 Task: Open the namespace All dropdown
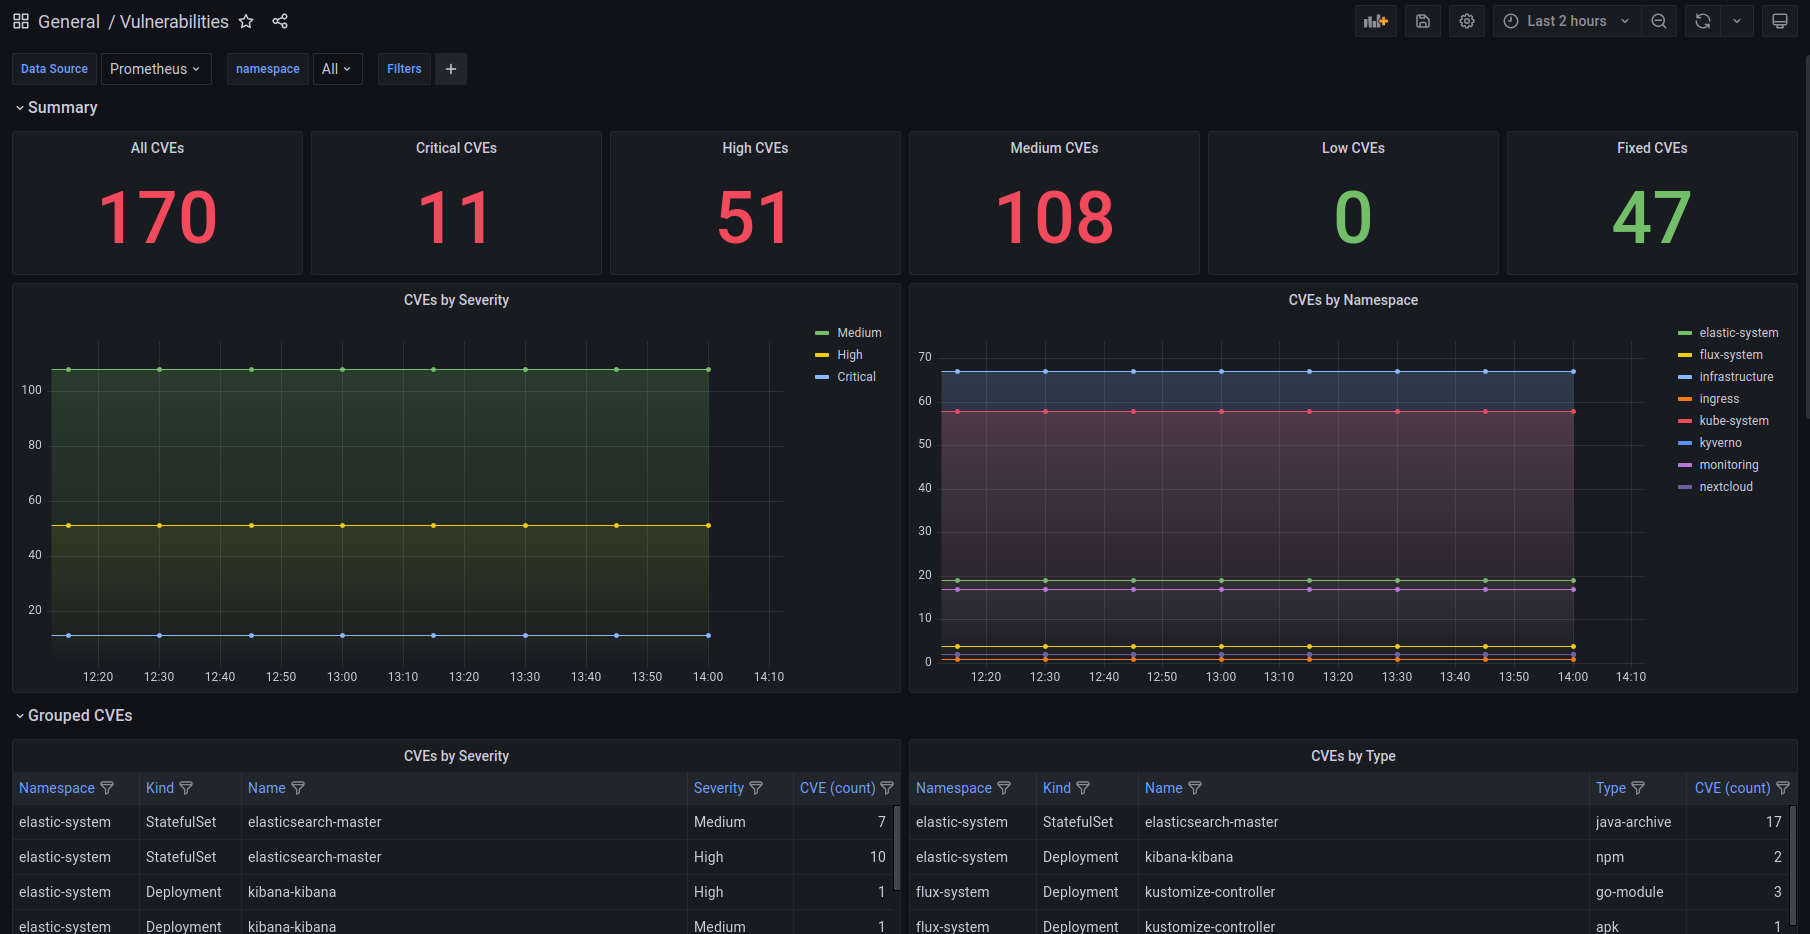click(337, 69)
